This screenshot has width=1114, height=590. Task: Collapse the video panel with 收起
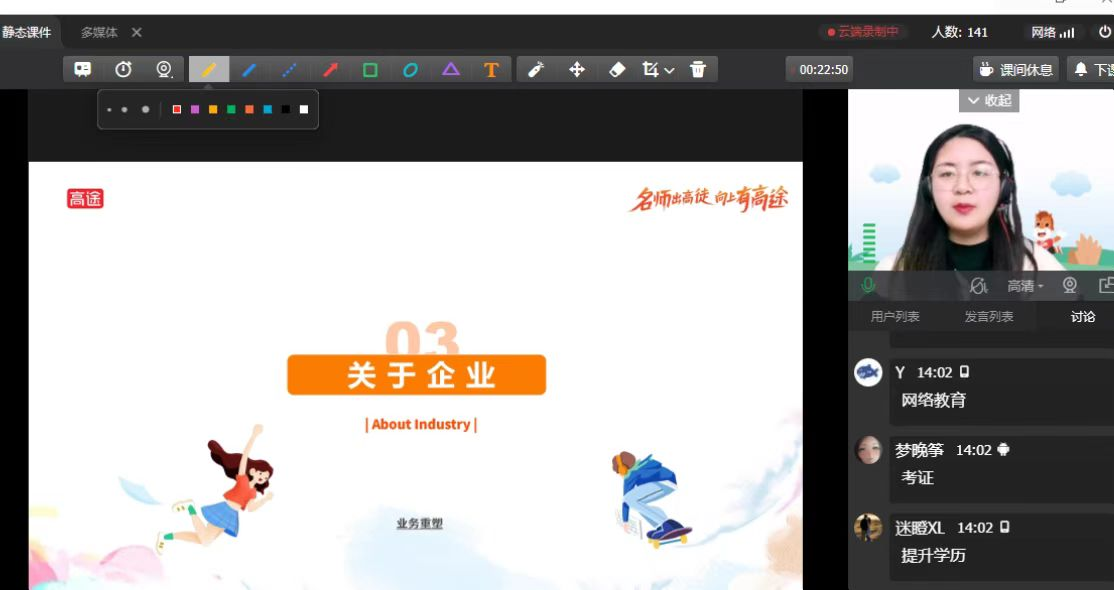coord(989,101)
